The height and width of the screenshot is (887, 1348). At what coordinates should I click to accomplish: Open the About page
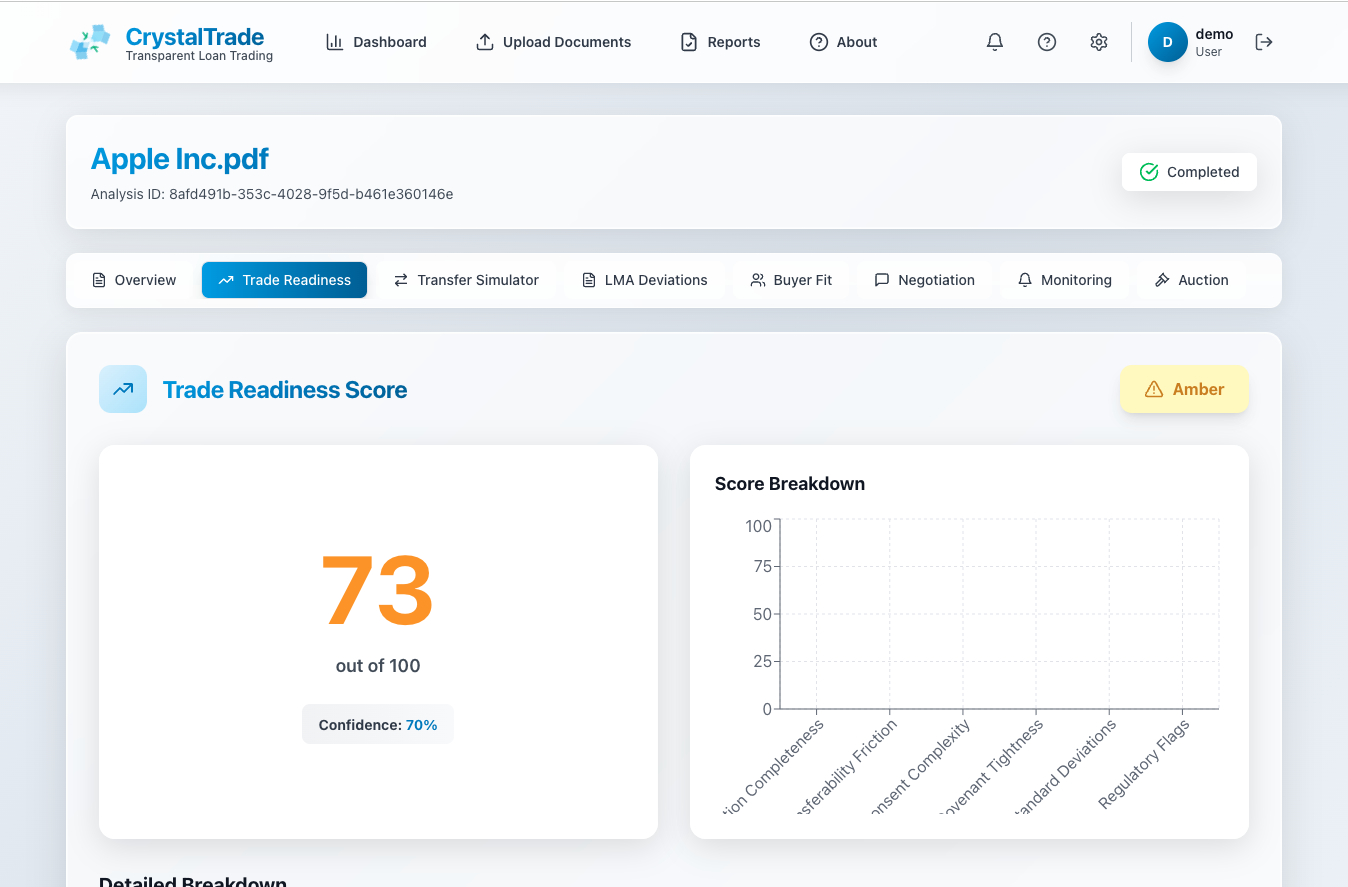pos(843,42)
